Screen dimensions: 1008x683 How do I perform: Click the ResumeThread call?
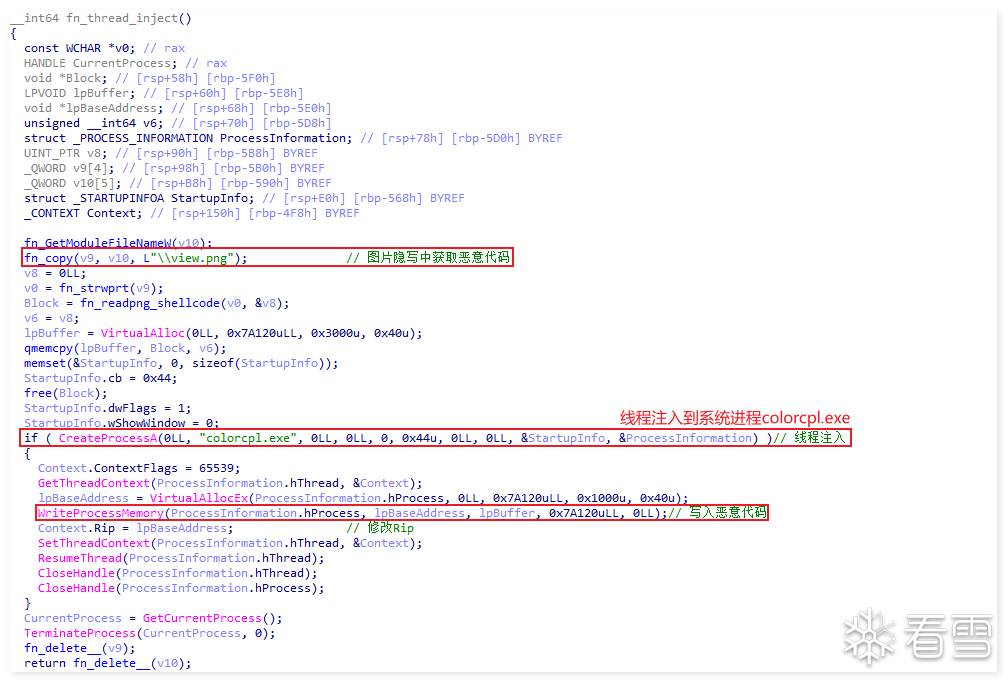(x=181, y=558)
